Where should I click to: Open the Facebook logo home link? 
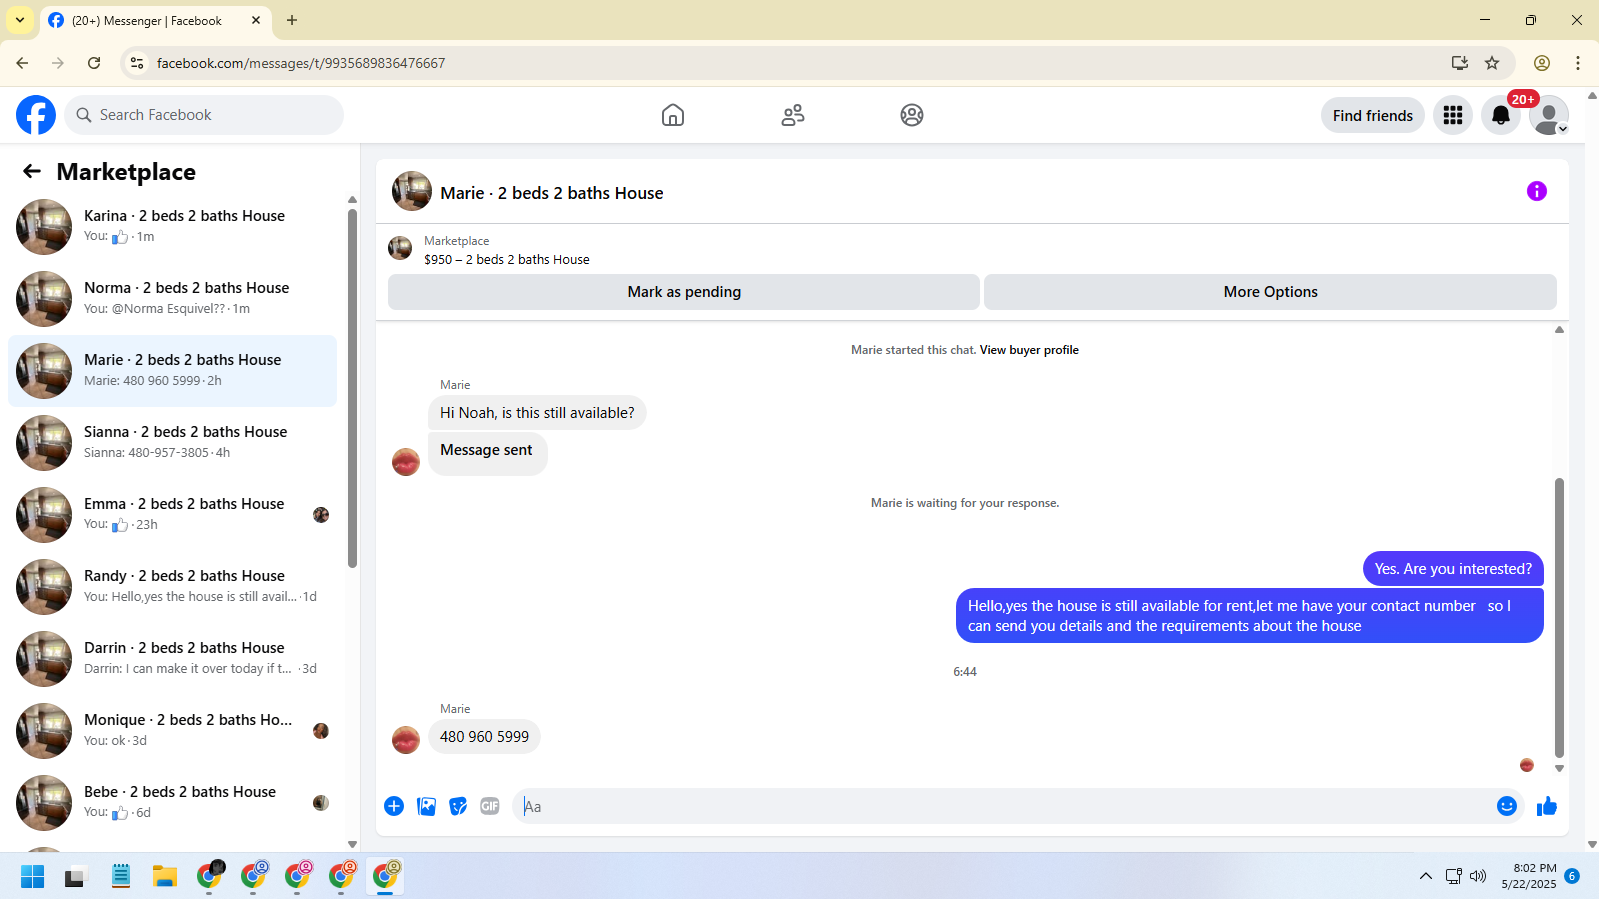(36, 115)
